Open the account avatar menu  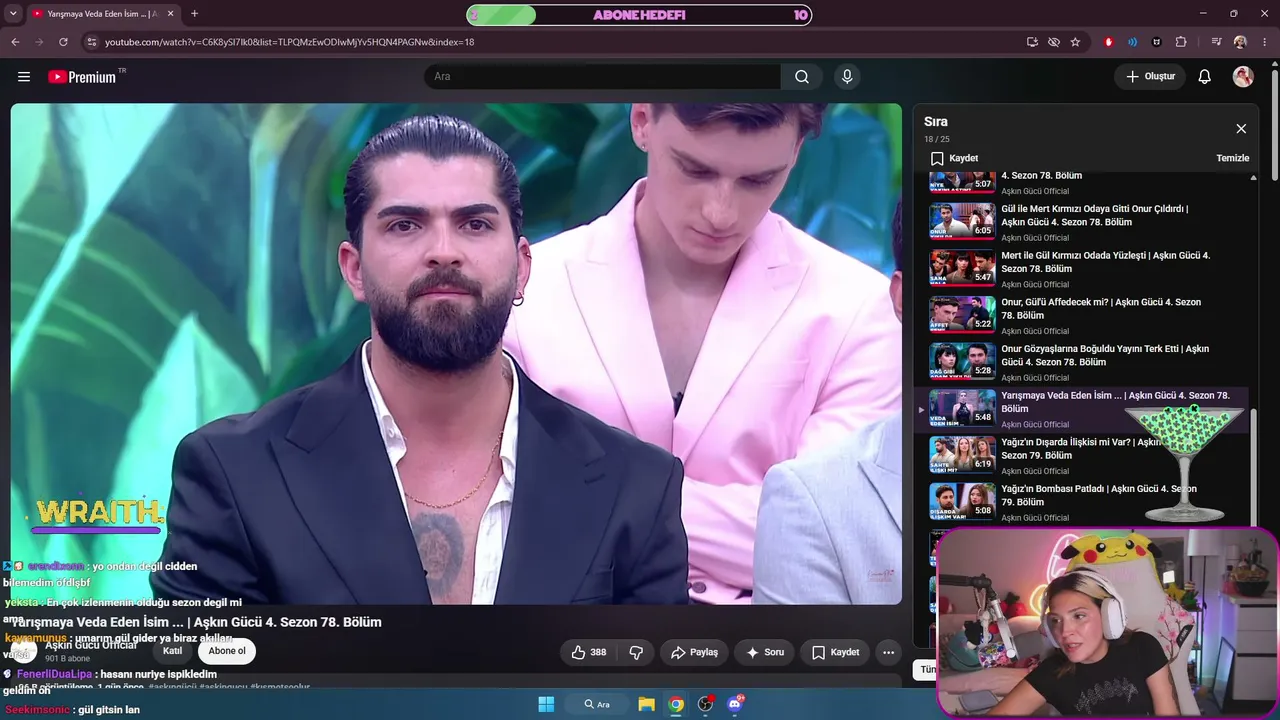coord(1243,77)
